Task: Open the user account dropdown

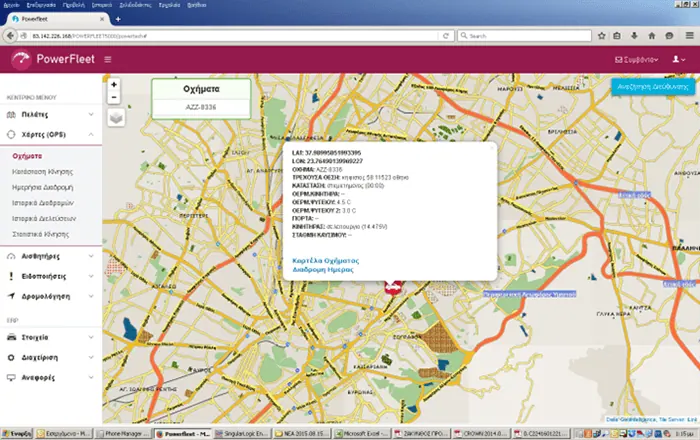Action: pos(679,59)
